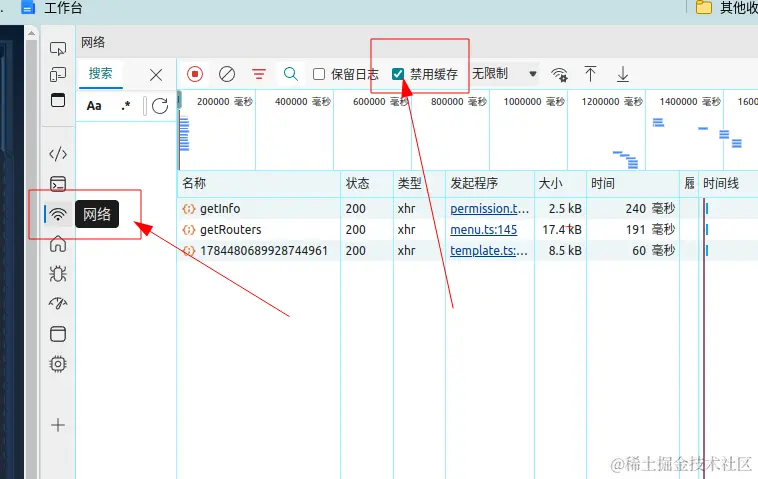Click the 17.4 kB size cell
Viewport: 758px width, 479px height.
pyautogui.click(x=562, y=230)
